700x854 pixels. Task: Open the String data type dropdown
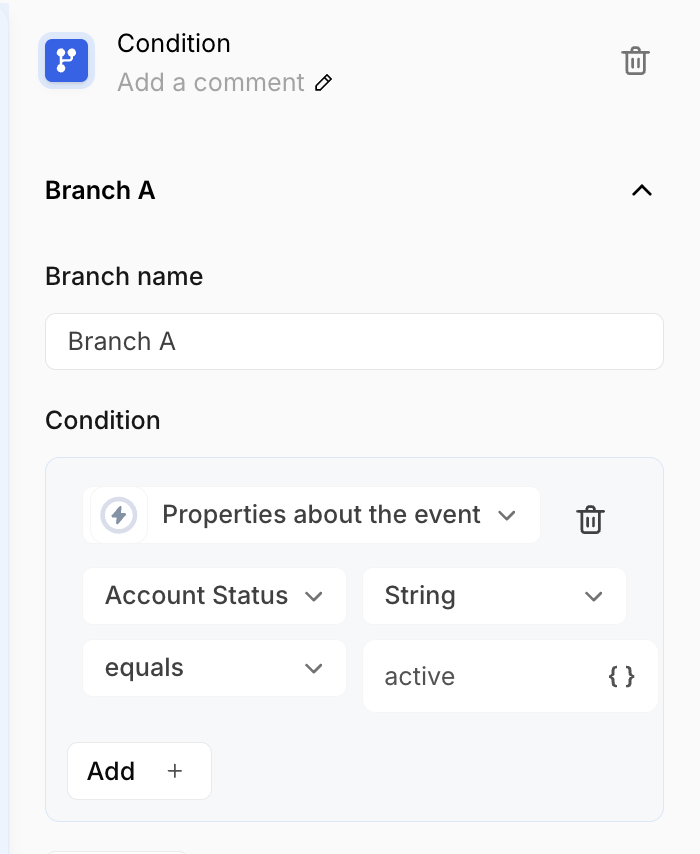493,596
